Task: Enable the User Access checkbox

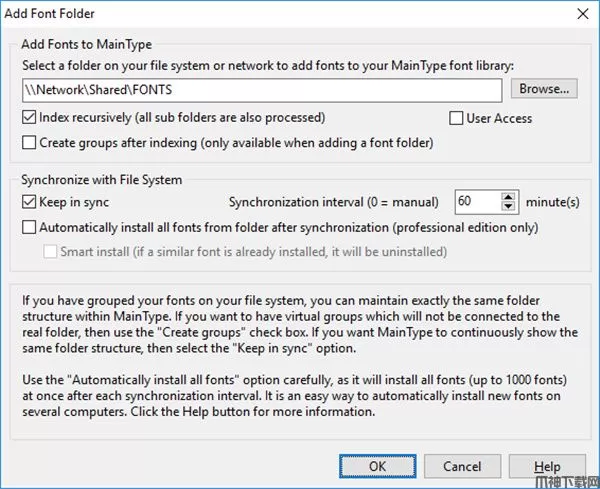Action: [x=456, y=118]
